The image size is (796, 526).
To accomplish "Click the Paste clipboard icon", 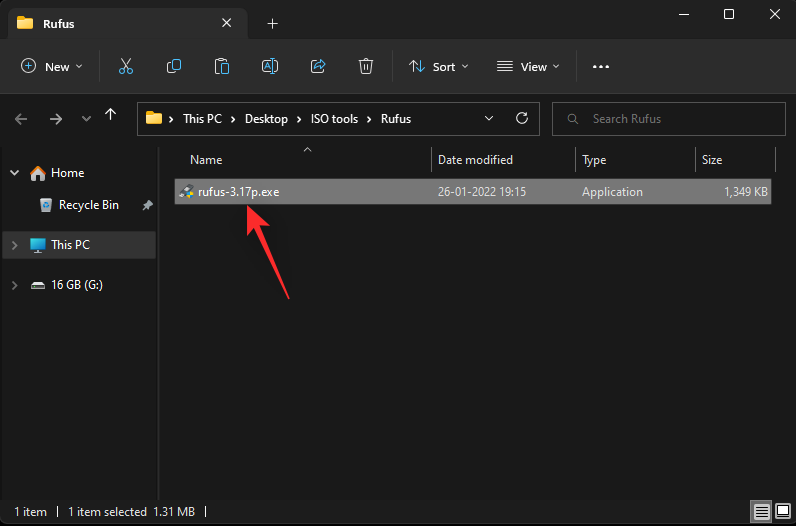I will click(222, 67).
